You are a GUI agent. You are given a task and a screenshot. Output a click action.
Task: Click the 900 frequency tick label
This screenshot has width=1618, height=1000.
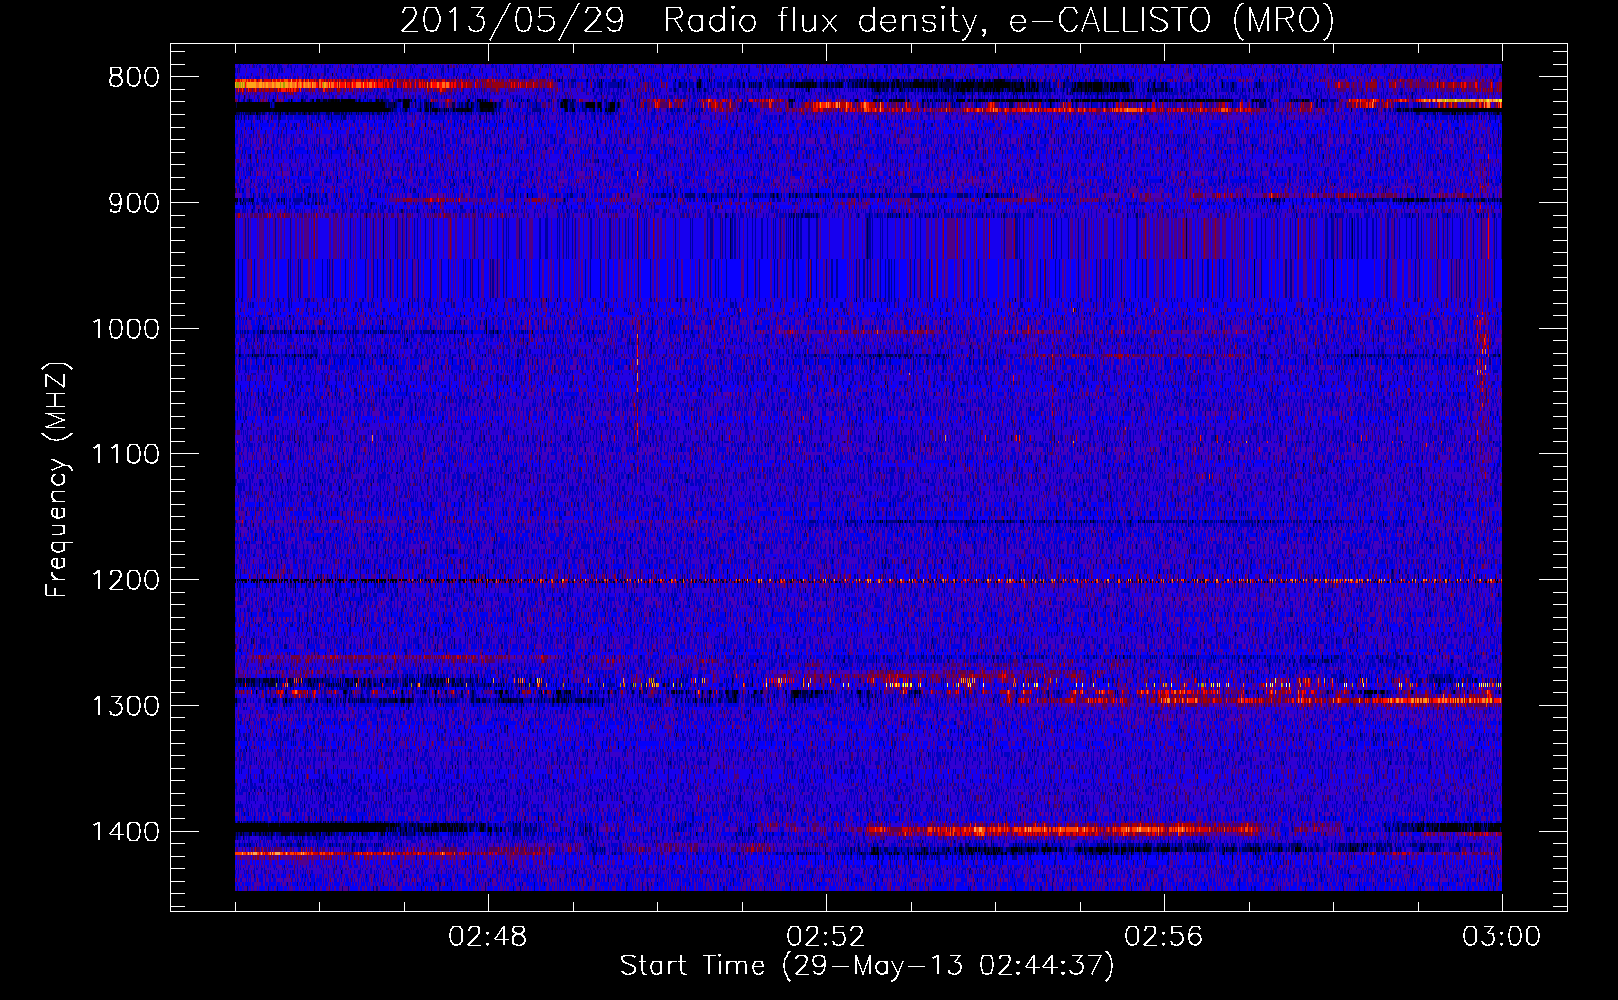point(135,203)
